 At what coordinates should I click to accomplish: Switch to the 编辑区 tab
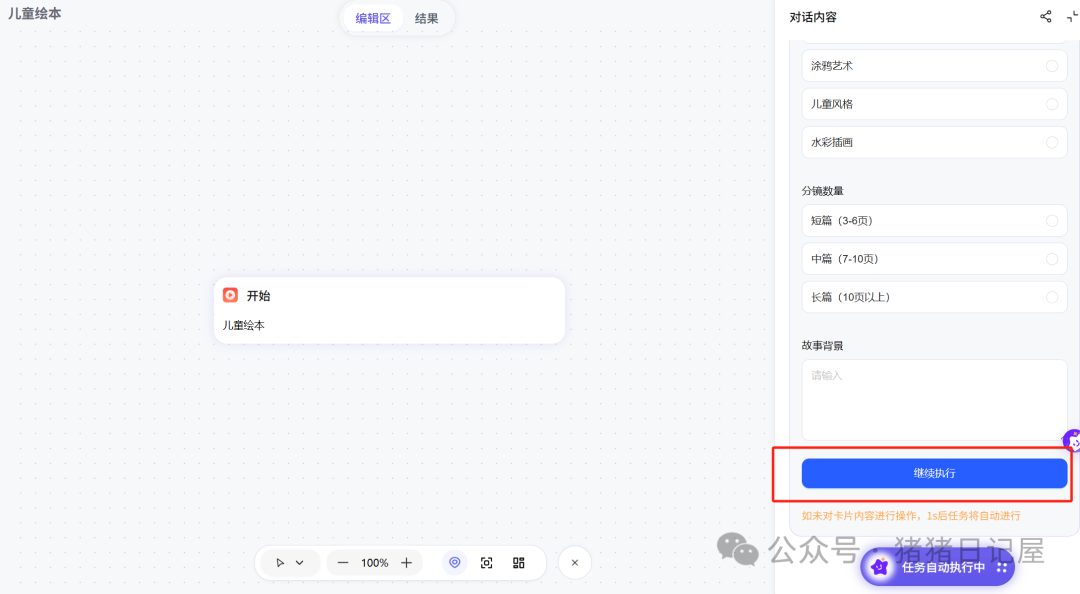(372, 18)
